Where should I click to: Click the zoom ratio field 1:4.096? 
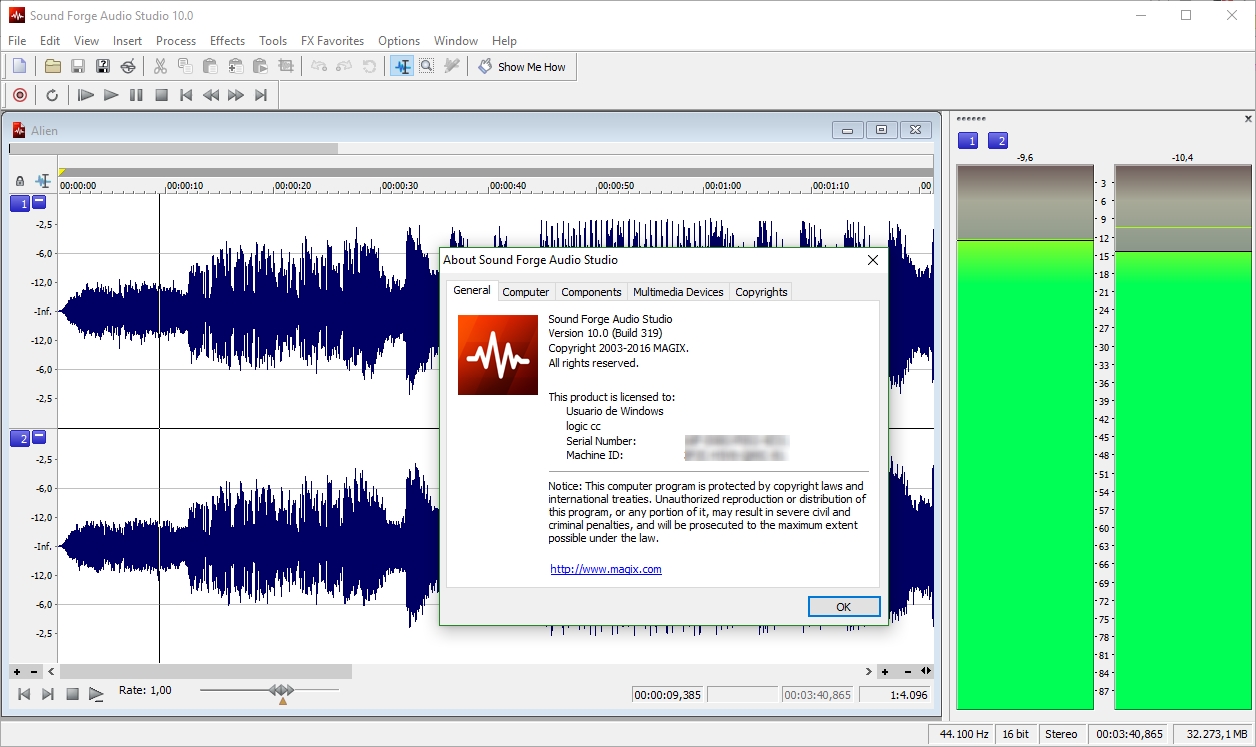point(895,694)
